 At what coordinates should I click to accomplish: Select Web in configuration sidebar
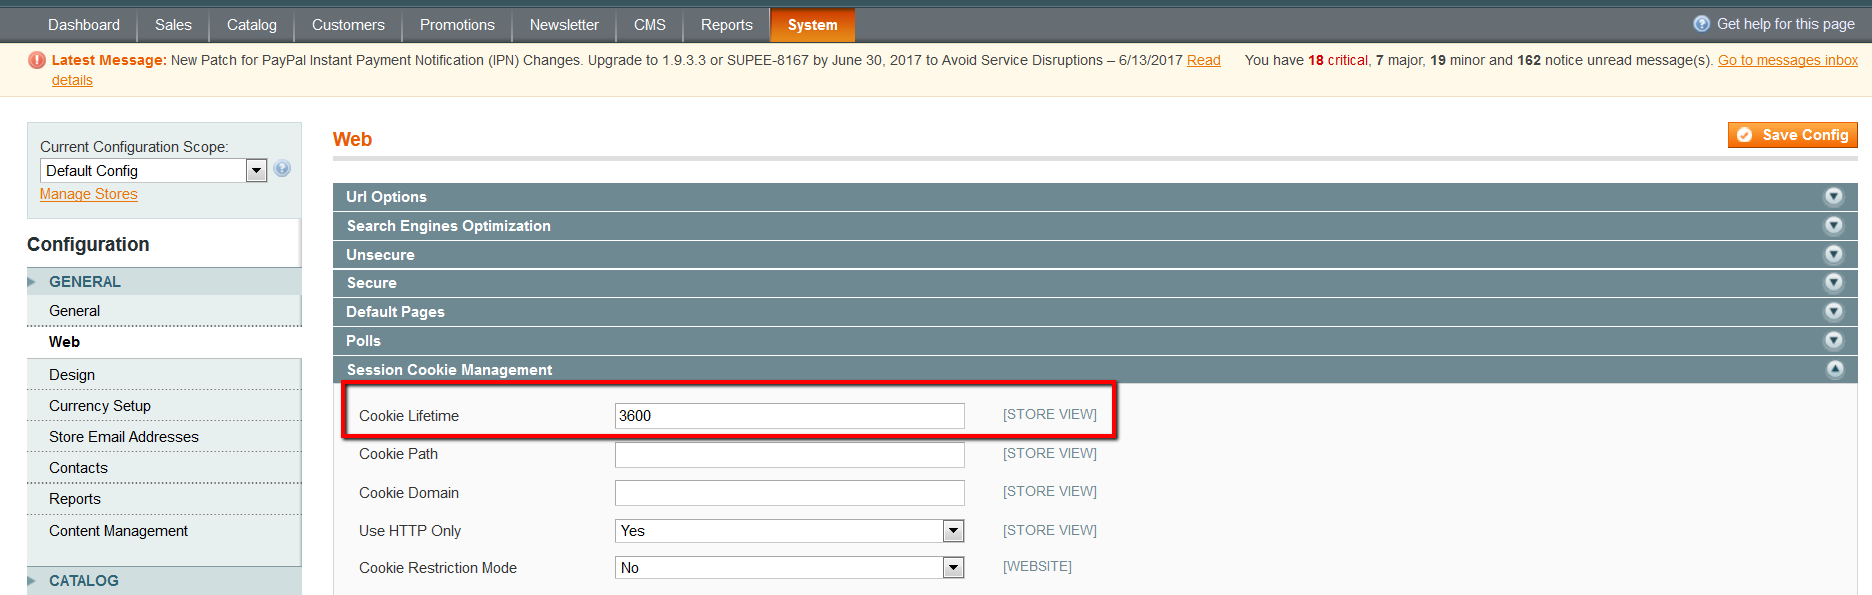pyautogui.click(x=164, y=342)
